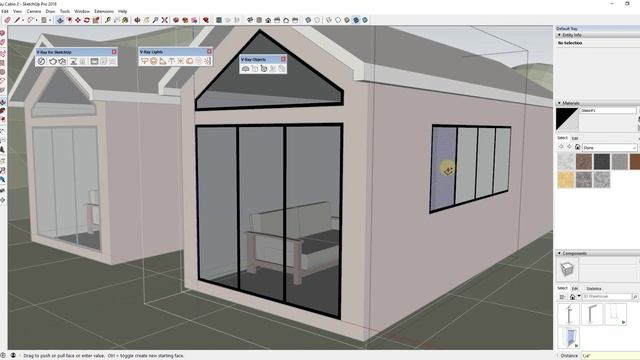640x360 pixels.
Task: Add V-Ray infinite plane object
Action: [245, 69]
